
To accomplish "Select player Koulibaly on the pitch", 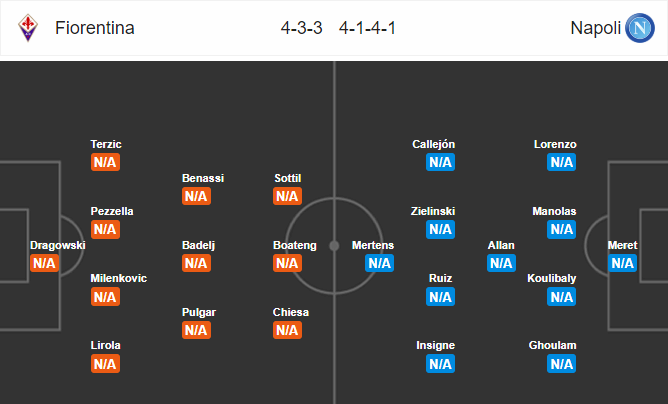I will click(x=551, y=278).
